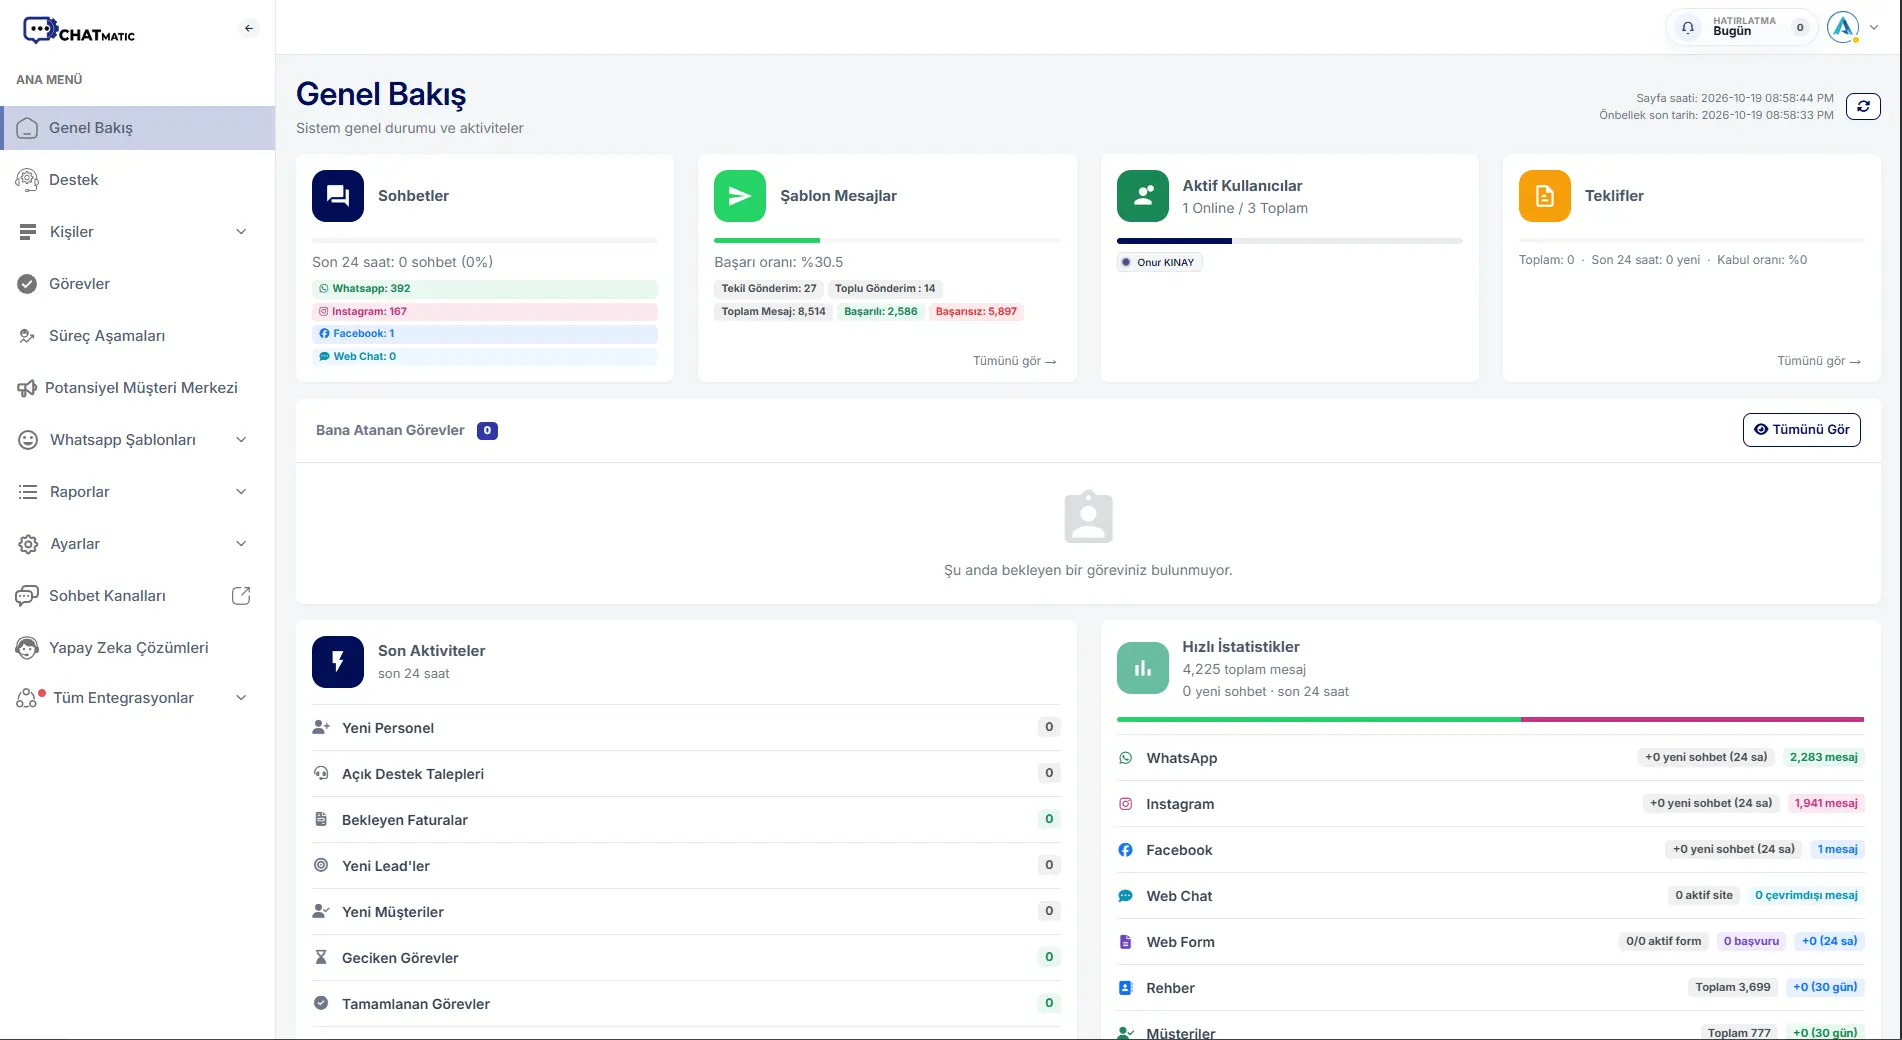Click the Whatsapp: 392 stat row
Viewport: 1902px width, 1040px height.
(485, 288)
